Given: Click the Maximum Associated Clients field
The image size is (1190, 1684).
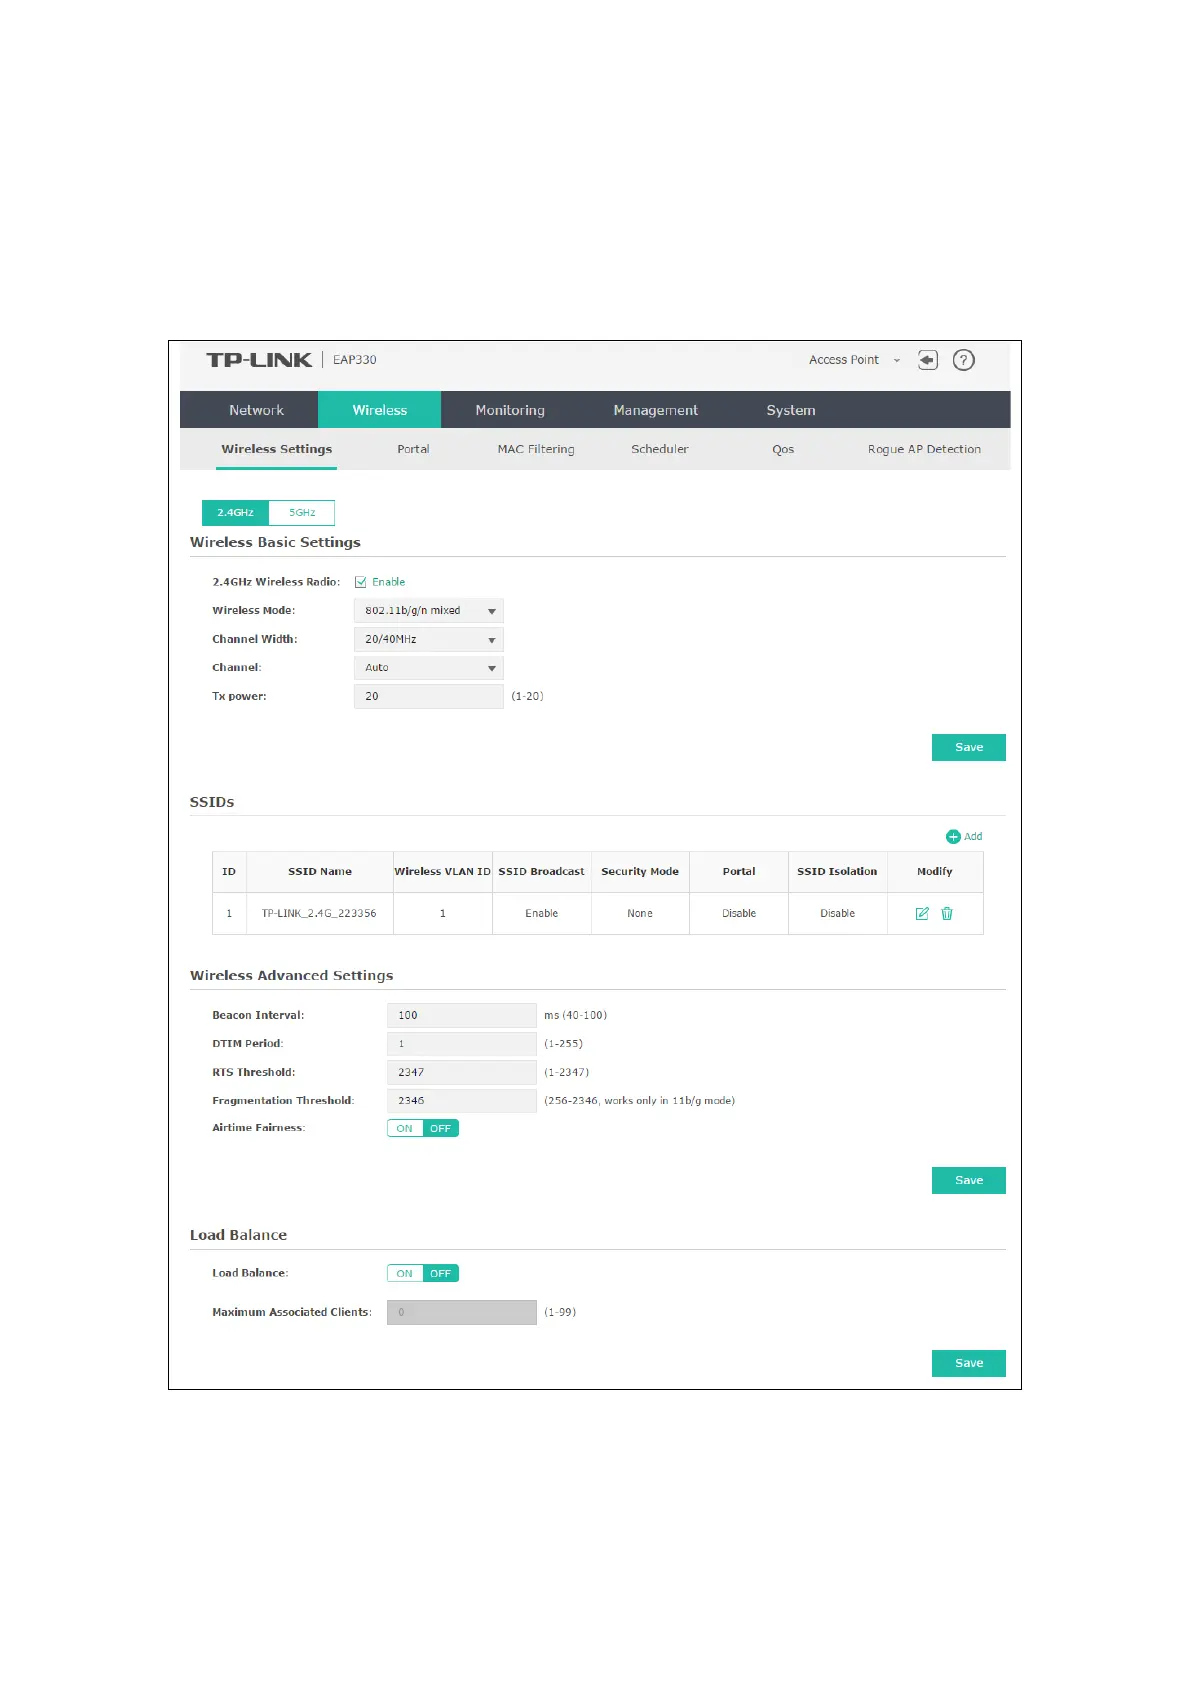Looking at the screenshot, I should pos(462,1312).
